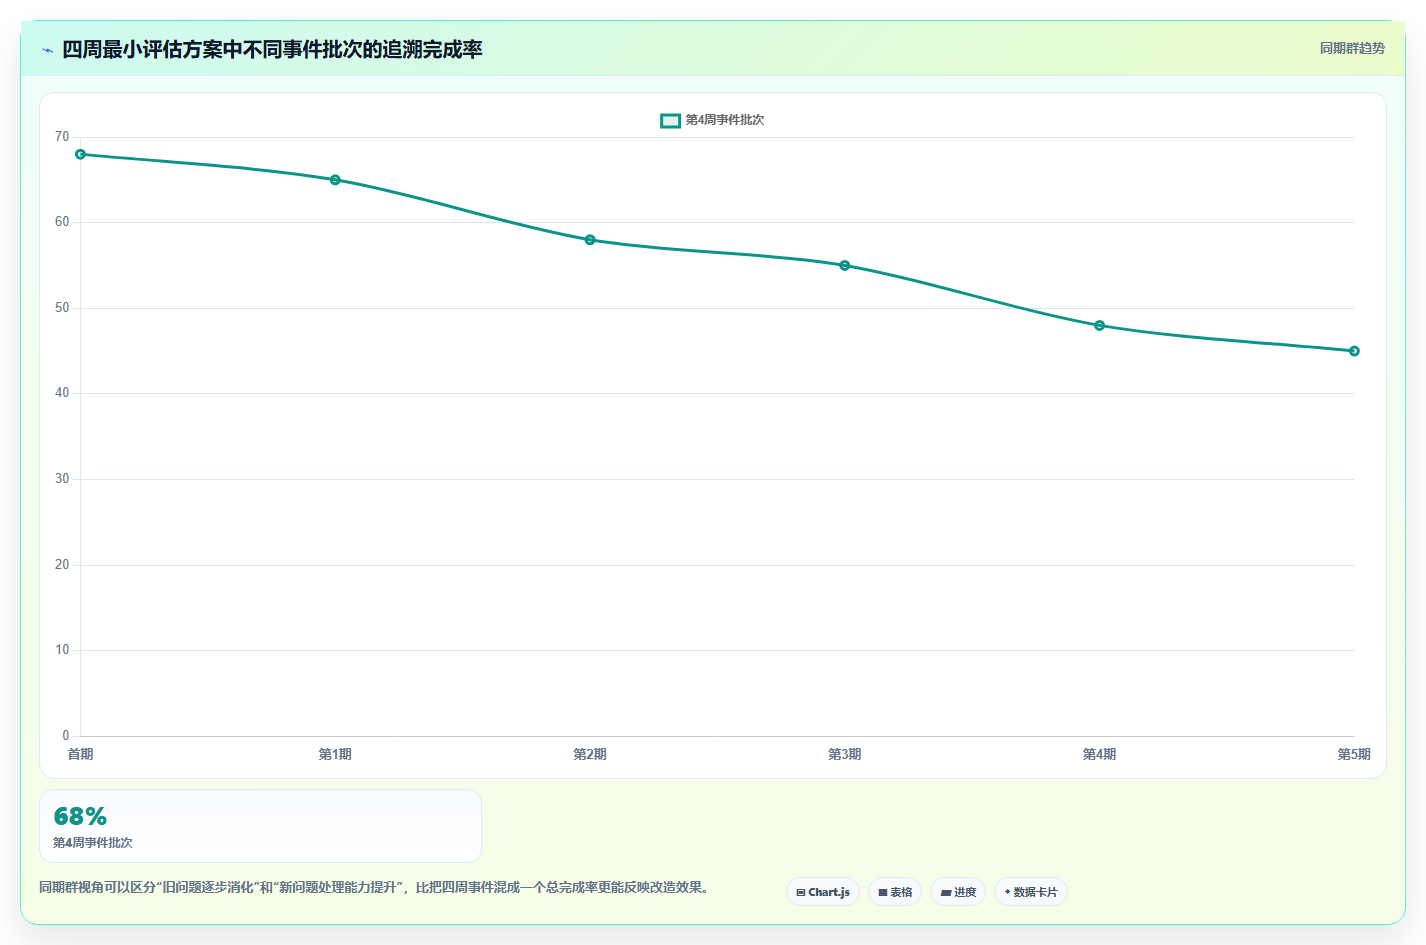Click the lightning icon beside the title

[x=47, y=50]
